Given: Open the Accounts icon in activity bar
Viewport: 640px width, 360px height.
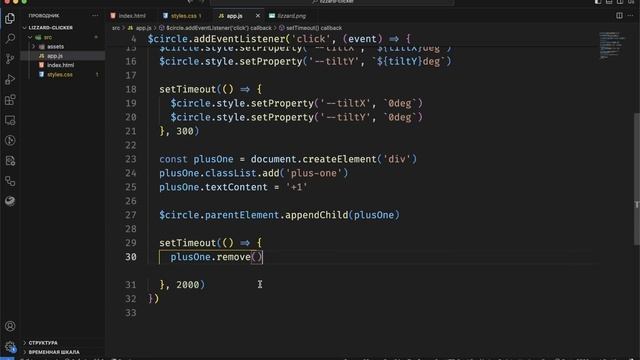Looking at the screenshot, I should [x=10, y=326].
